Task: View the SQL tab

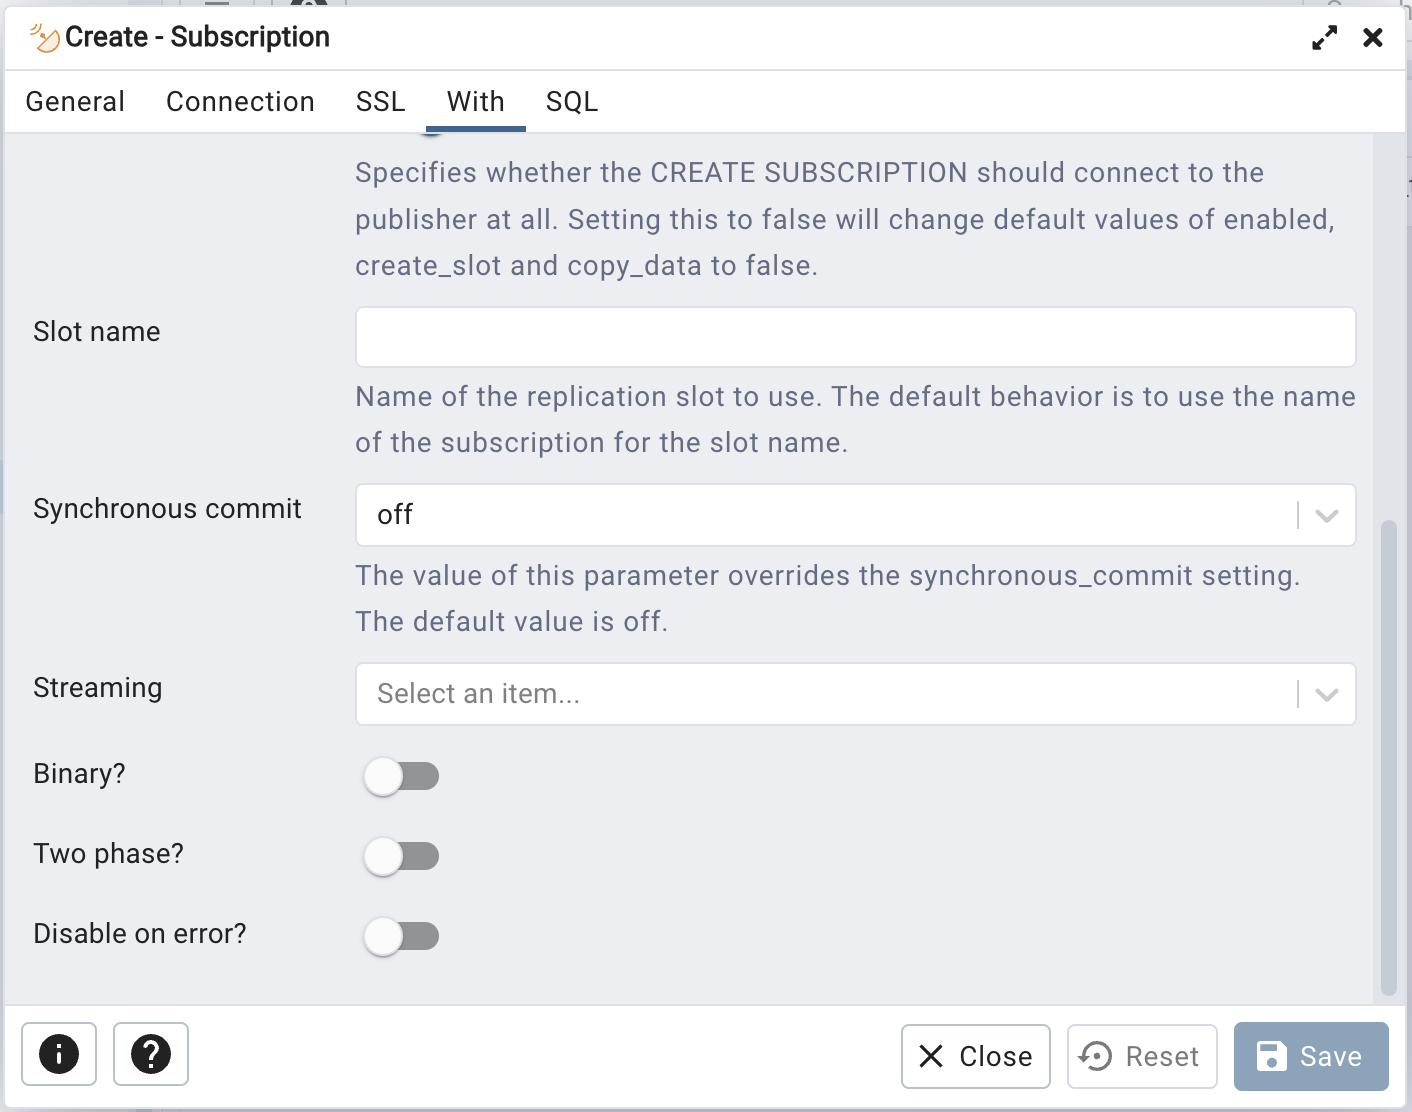Action: point(572,102)
